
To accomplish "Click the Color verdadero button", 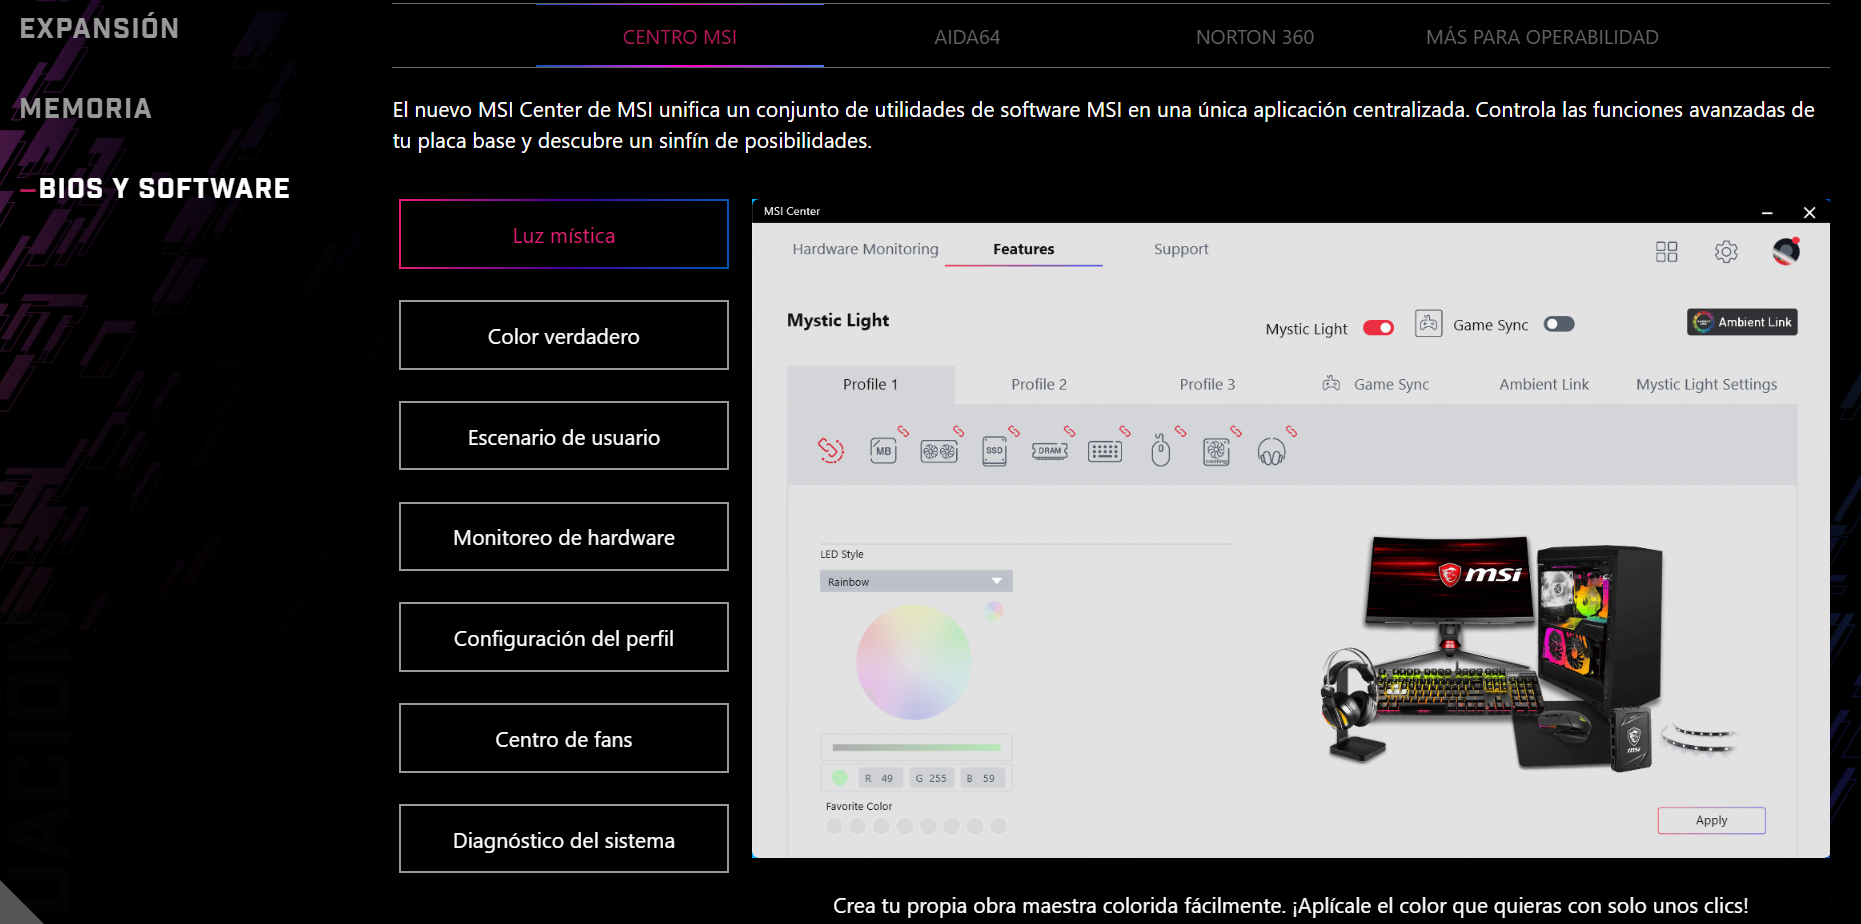I will [x=564, y=335].
